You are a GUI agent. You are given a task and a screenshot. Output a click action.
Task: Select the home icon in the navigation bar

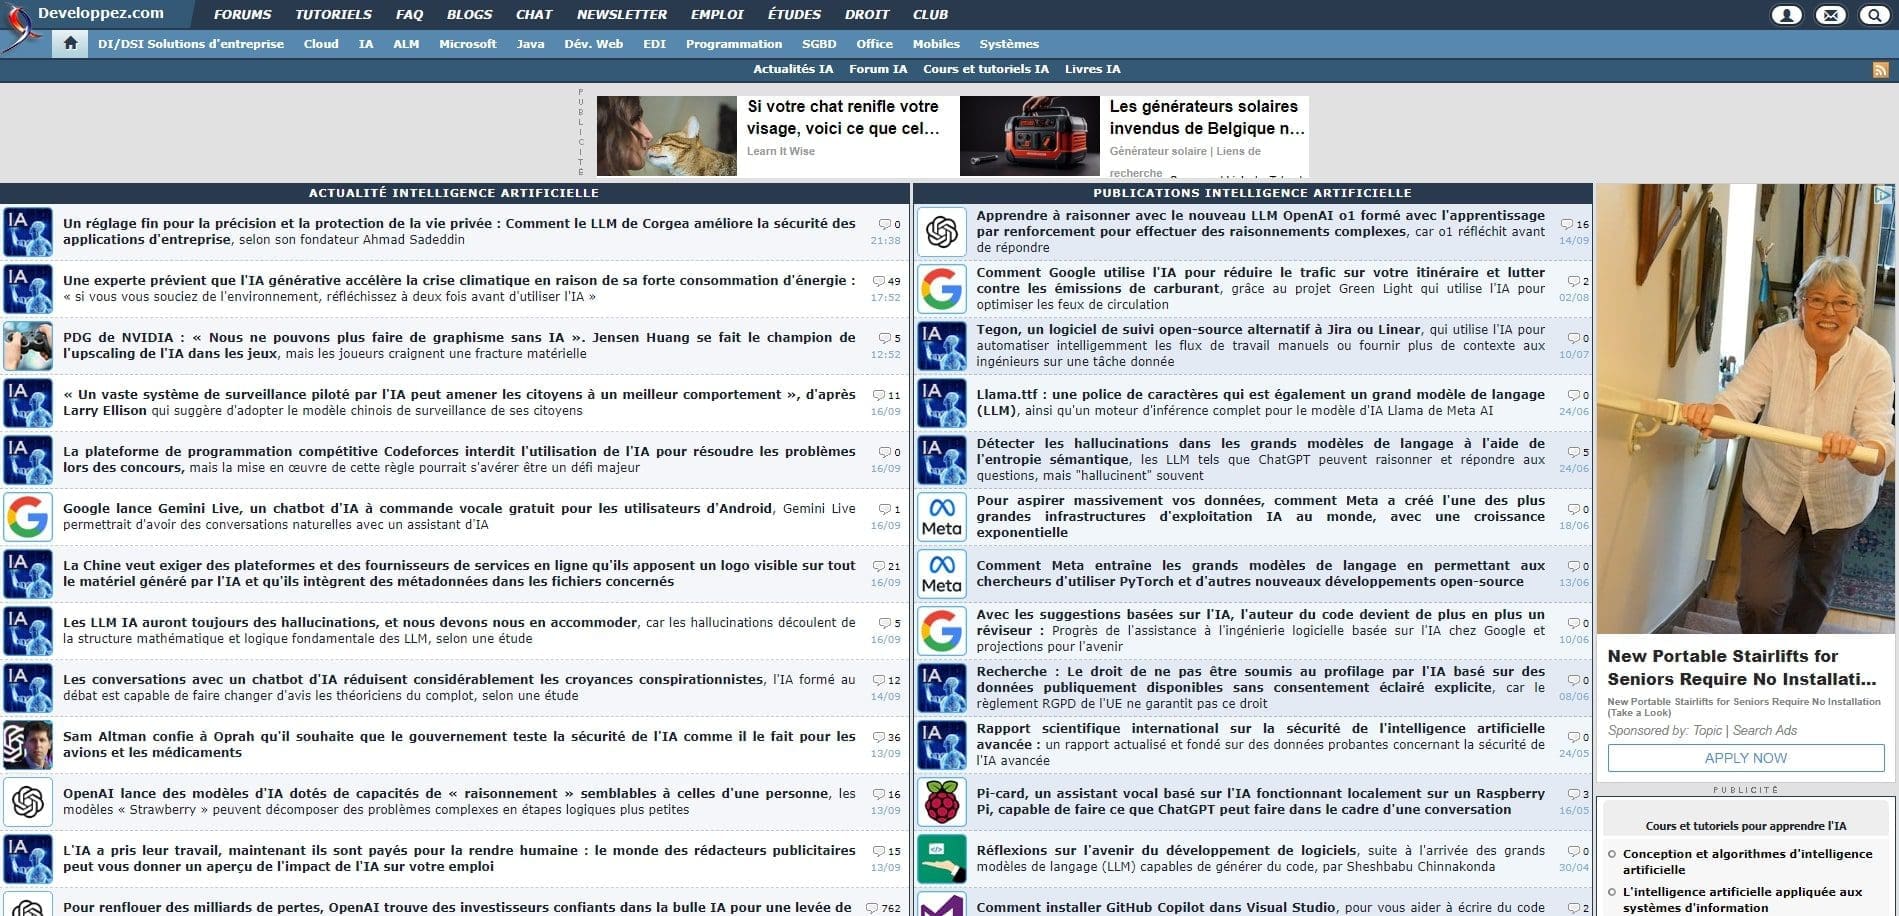click(x=68, y=43)
